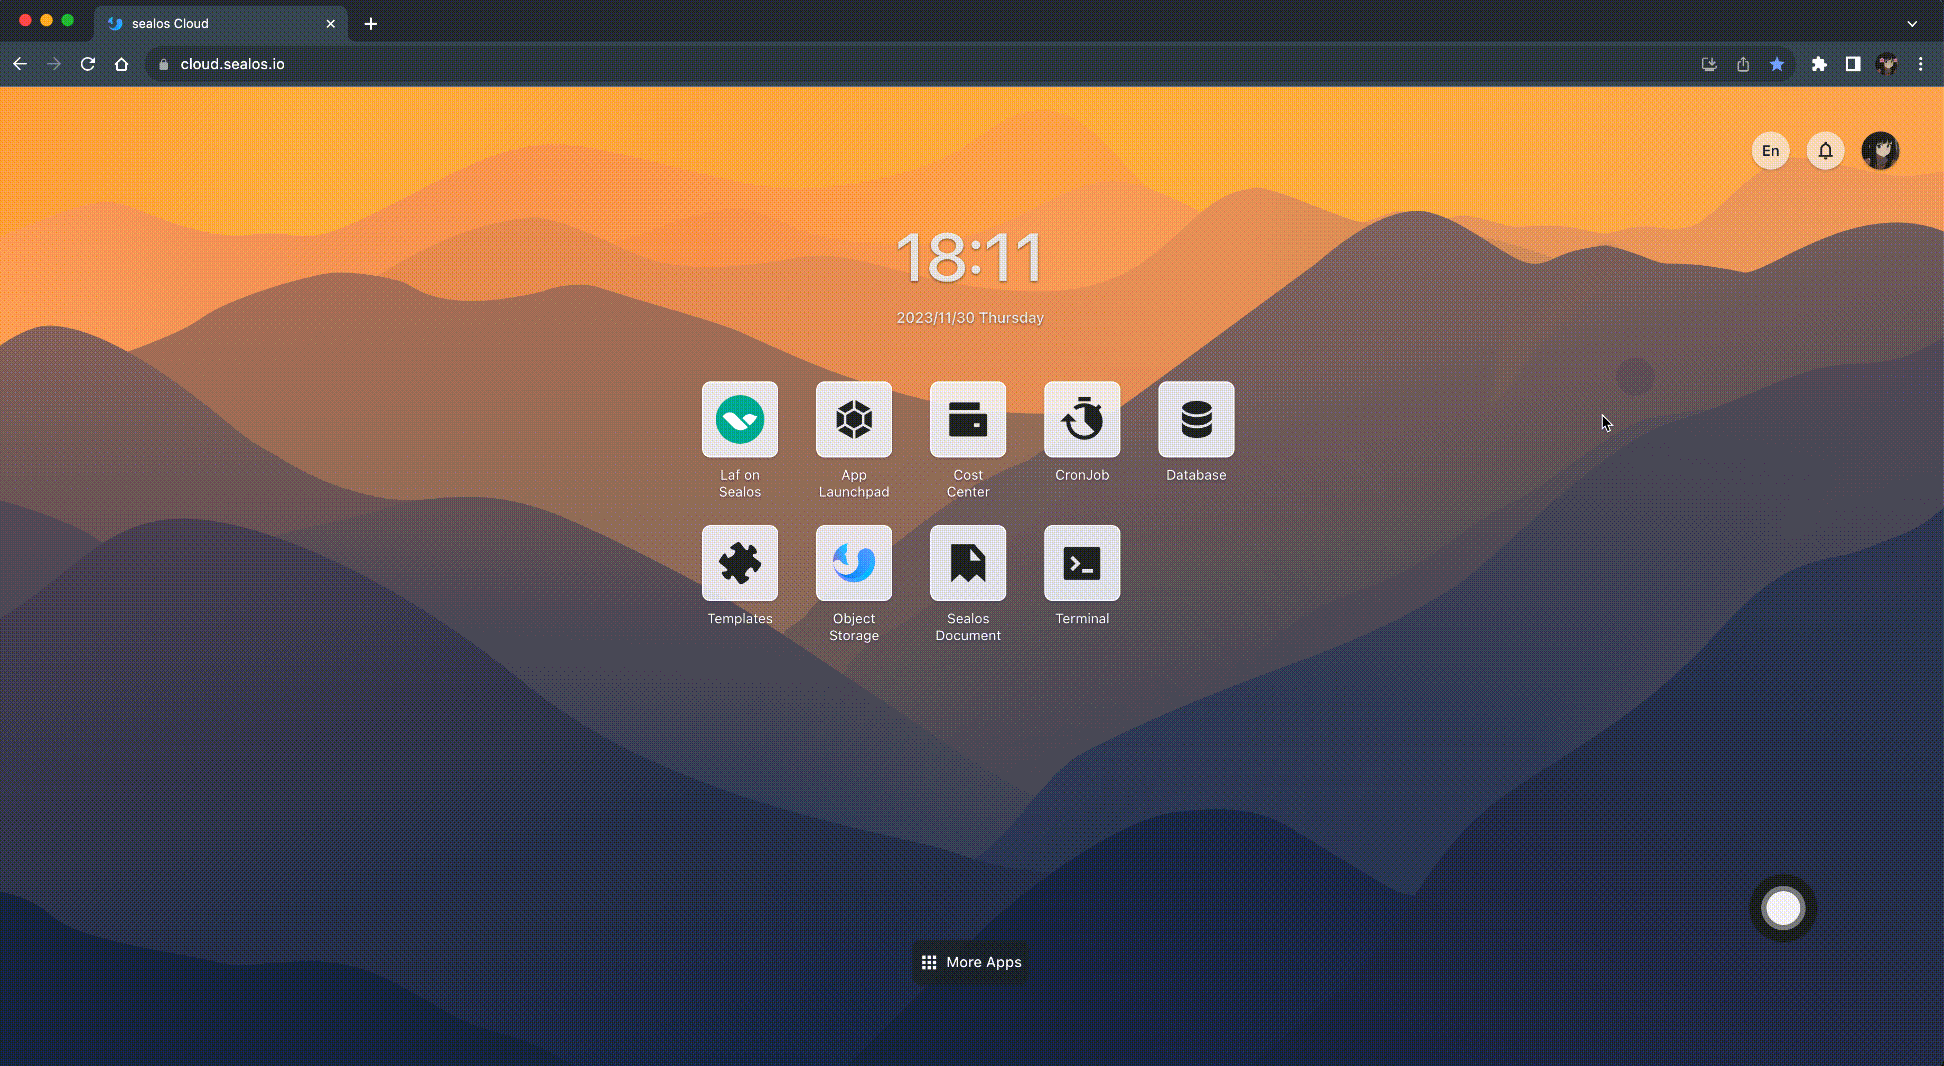Viewport: 1944px width, 1066px height.
Task: Launch the Terminal app
Action: click(1081, 564)
